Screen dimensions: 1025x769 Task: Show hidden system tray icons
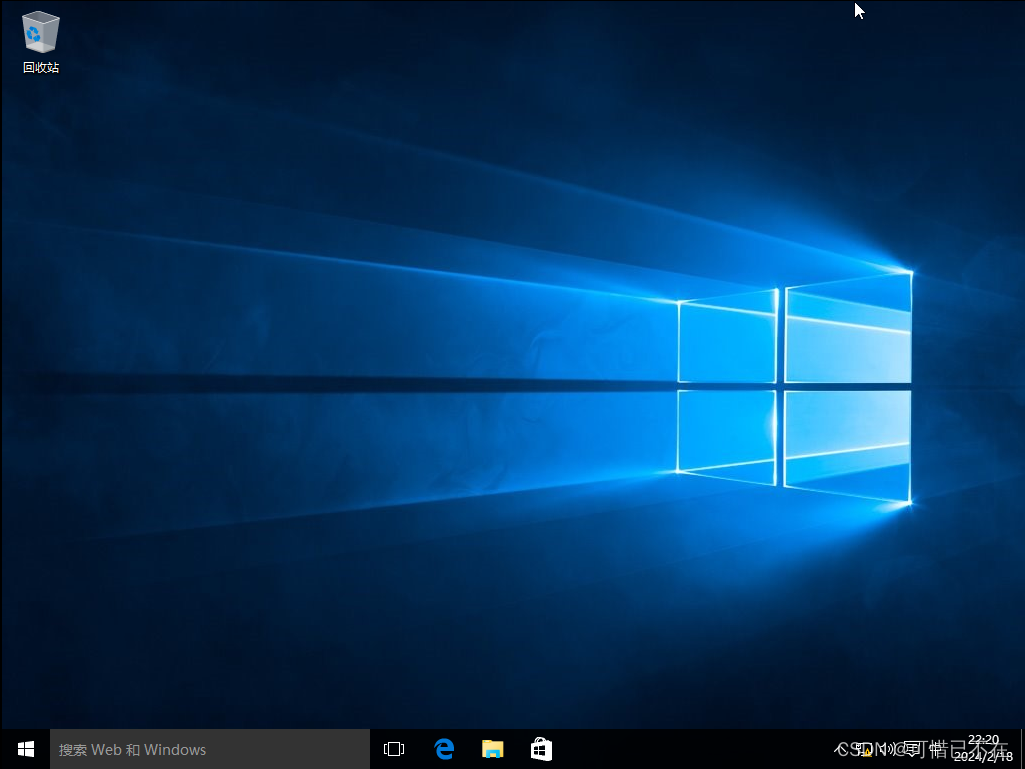(x=840, y=749)
